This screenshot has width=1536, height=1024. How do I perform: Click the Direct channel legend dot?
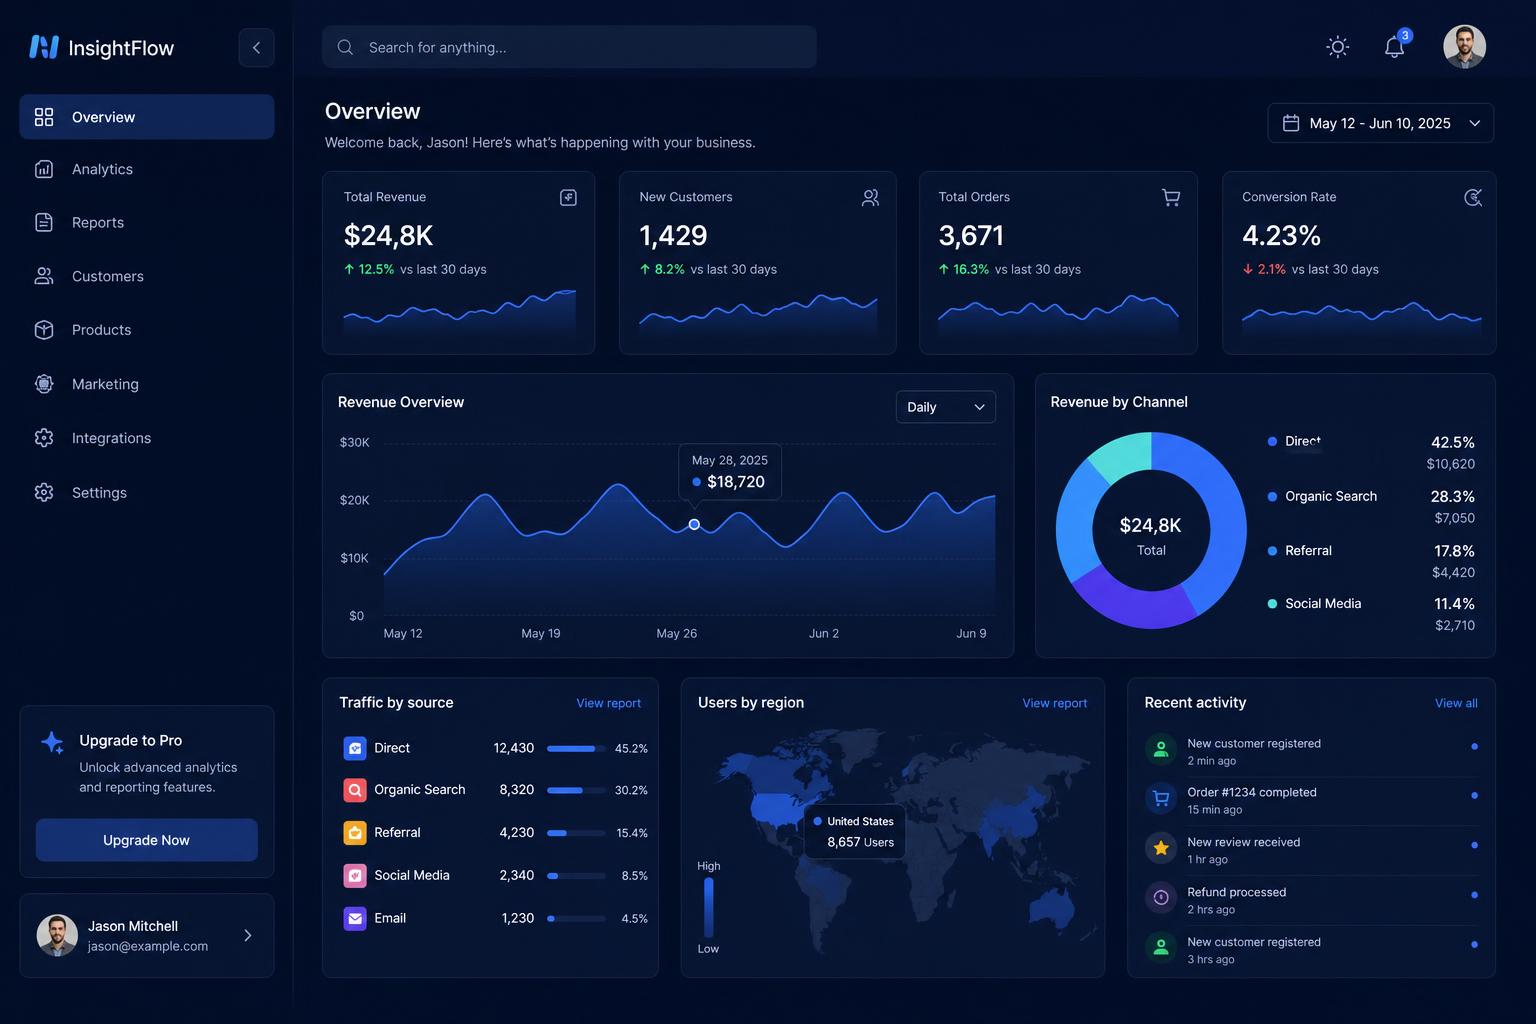tap(1272, 441)
